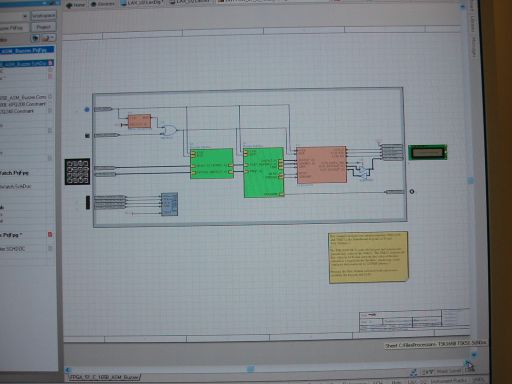
Task: Click the Home navigation icon
Action: 69,5
